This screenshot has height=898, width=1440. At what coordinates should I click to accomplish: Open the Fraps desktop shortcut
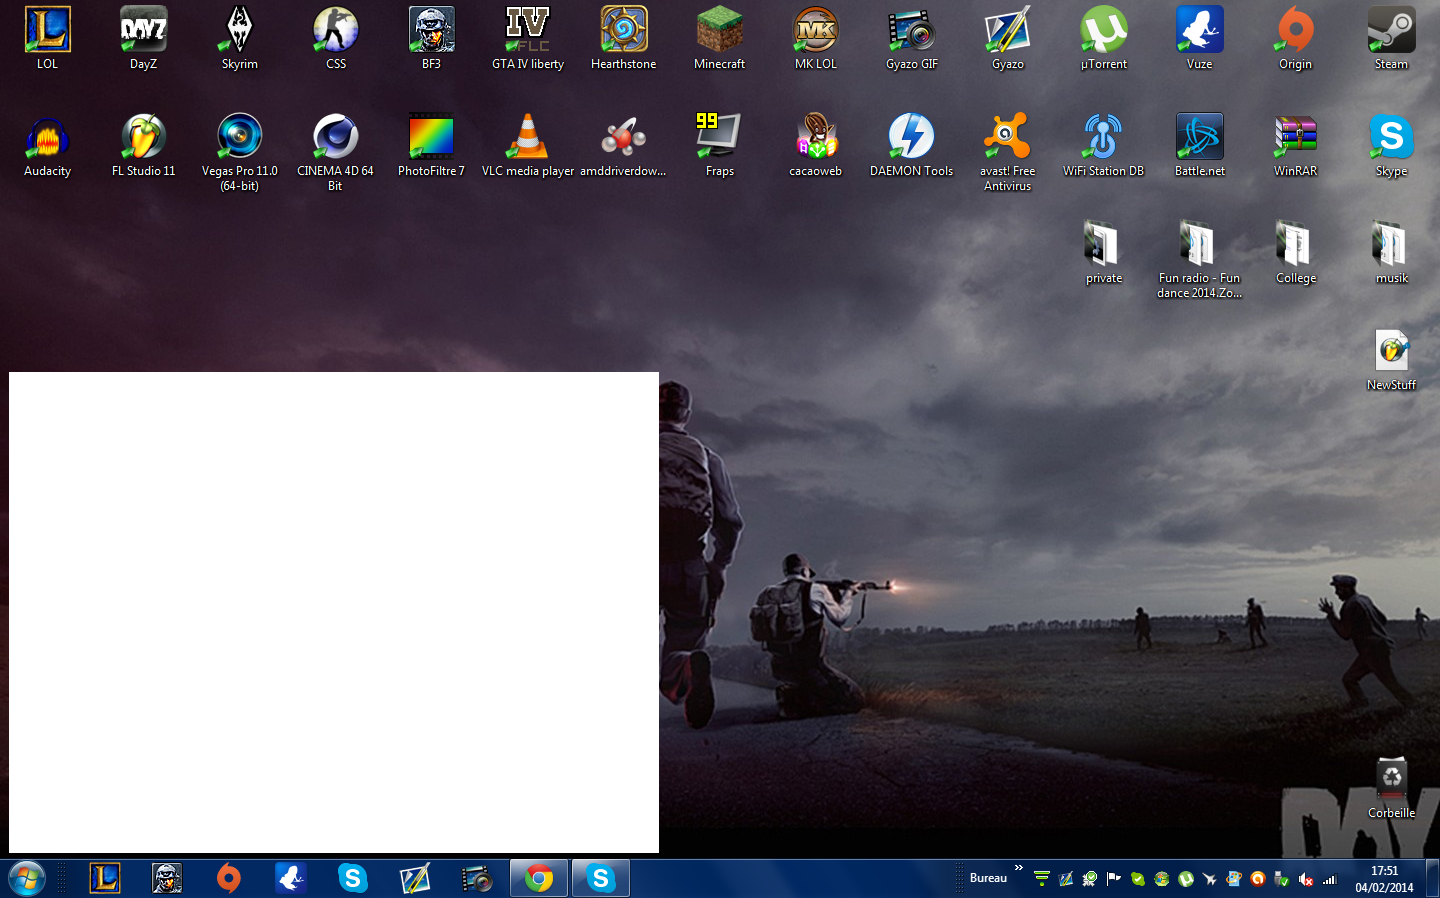(x=720, y=146)
